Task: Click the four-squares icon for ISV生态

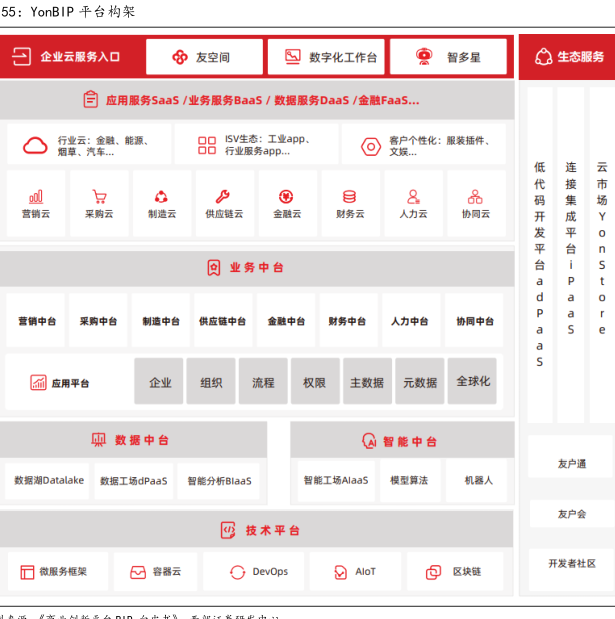Action: tap(207, 145)
